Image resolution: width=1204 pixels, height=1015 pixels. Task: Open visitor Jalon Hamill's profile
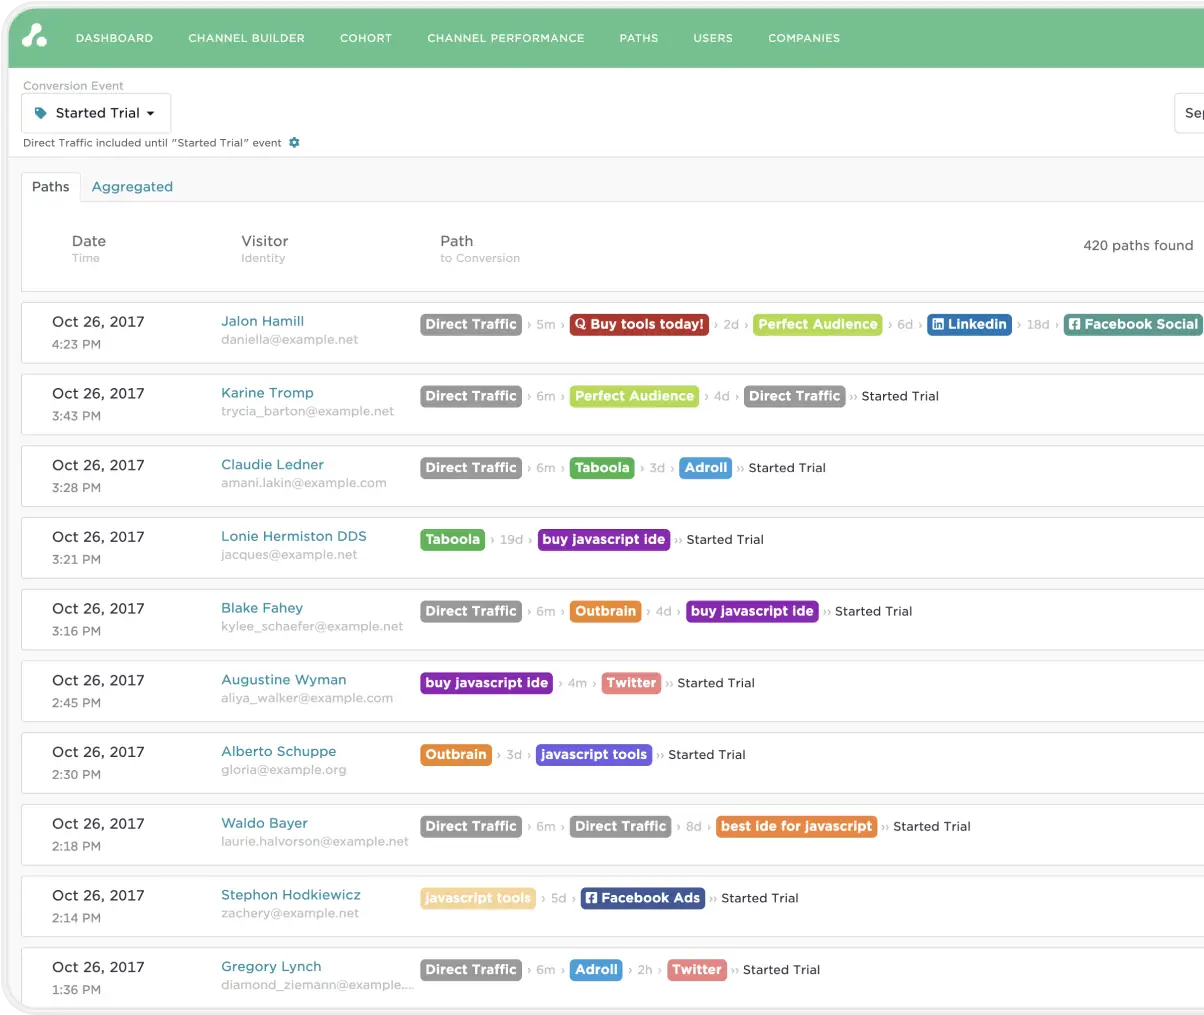[262, 321]
